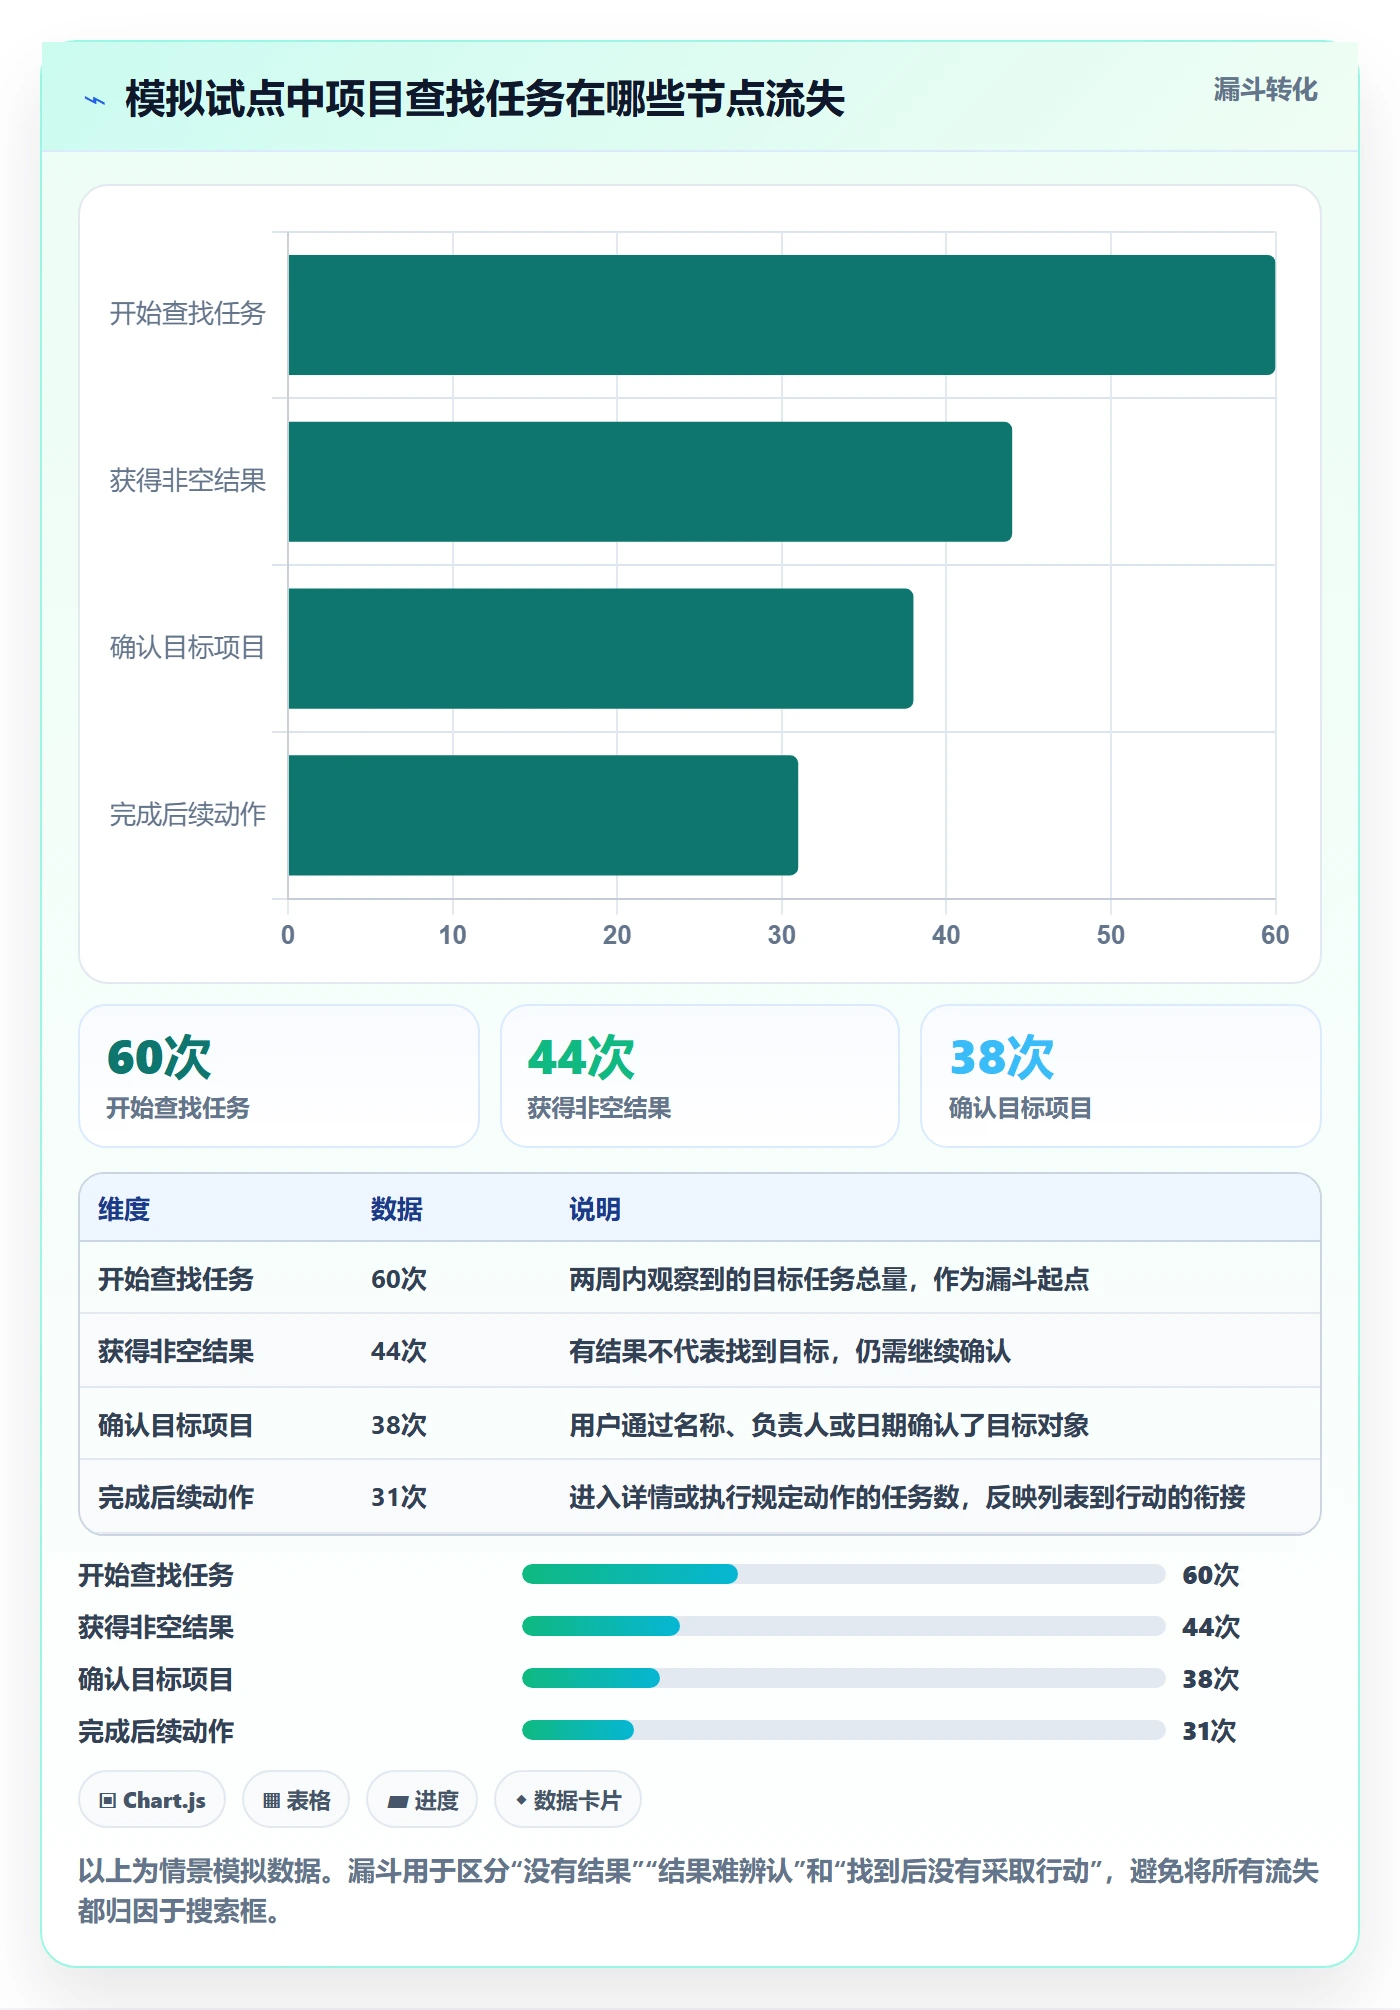Click the 开始查找任务 bar in the chart
This screenshot has width=1400, height=2010.
coord(782,315)
